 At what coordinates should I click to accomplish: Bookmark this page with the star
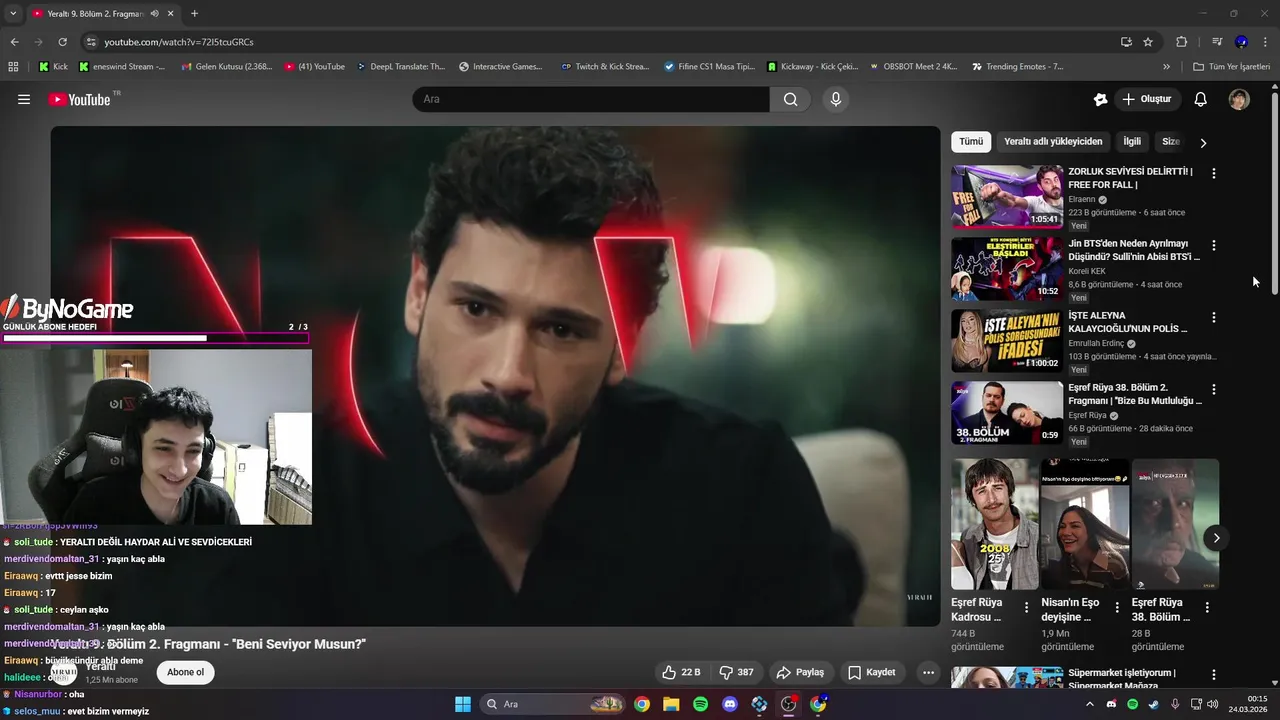pyautogui.click(x=1148, y=42)
